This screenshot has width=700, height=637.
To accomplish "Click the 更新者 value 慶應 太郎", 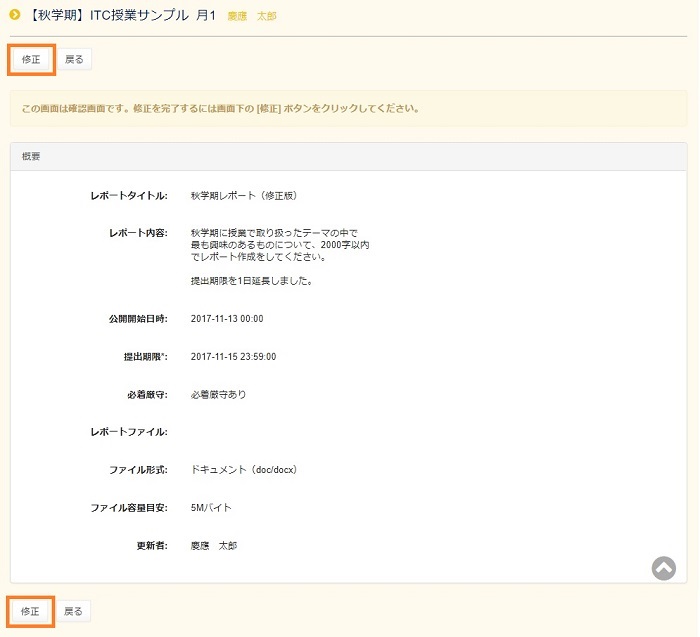I will point(214,545).
